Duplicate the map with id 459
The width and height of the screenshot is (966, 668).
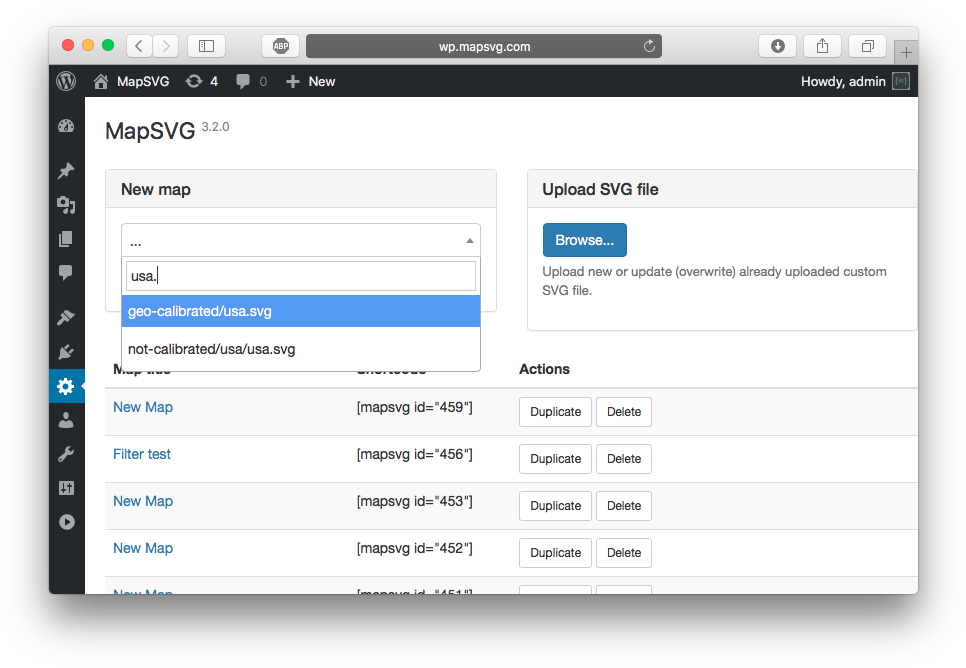tap(555, 412)
